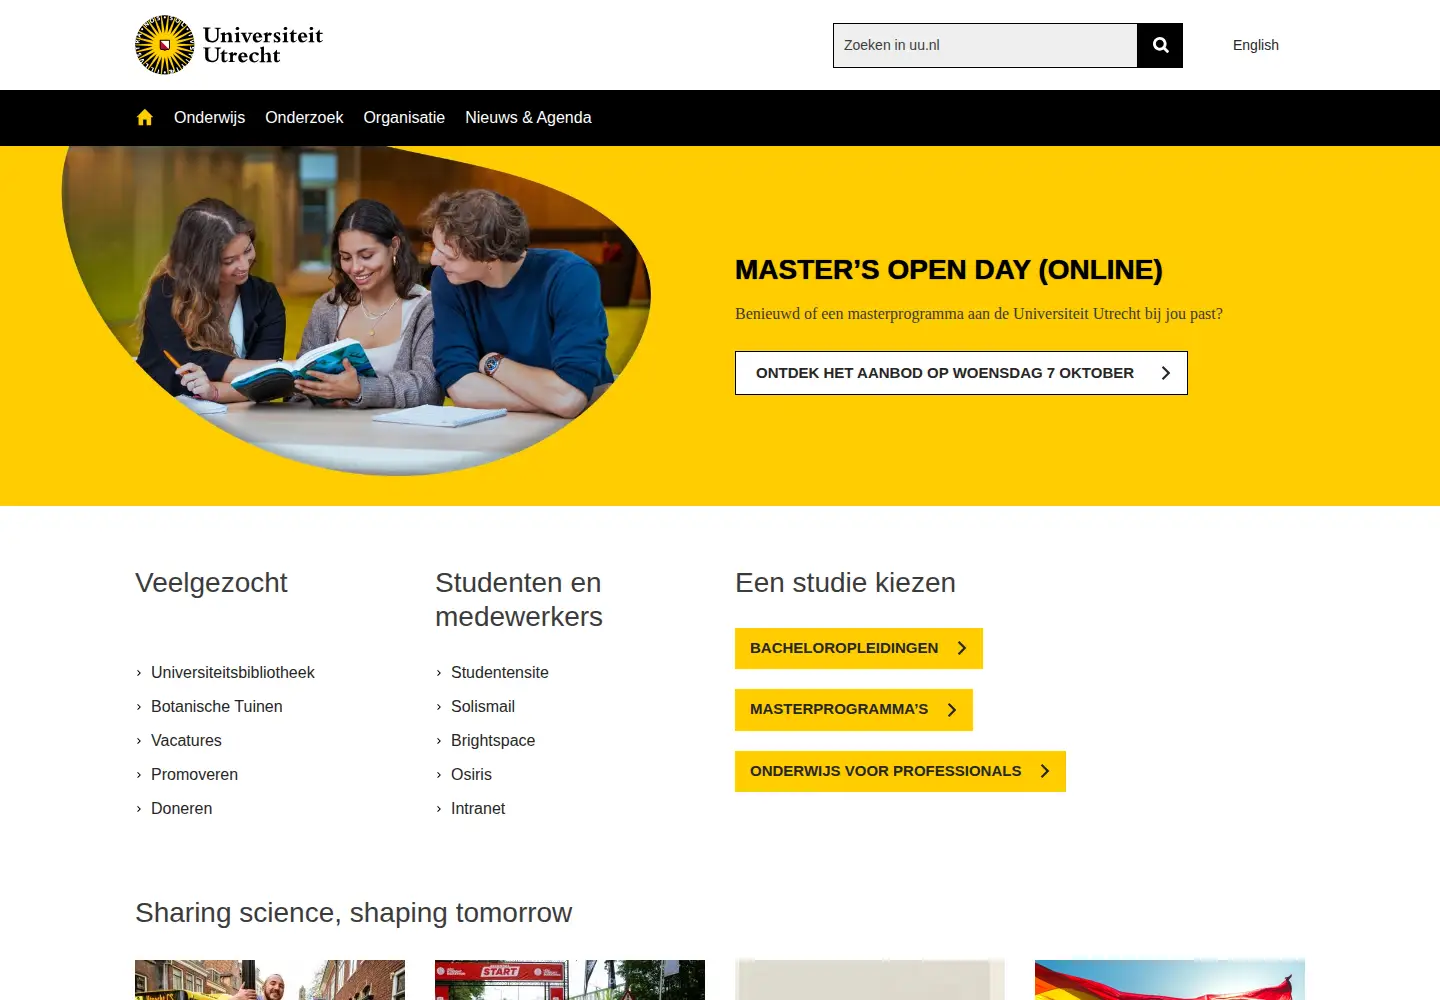Open the Onderwijs menu
The image size is (1440, 1000).
(209, 118)
